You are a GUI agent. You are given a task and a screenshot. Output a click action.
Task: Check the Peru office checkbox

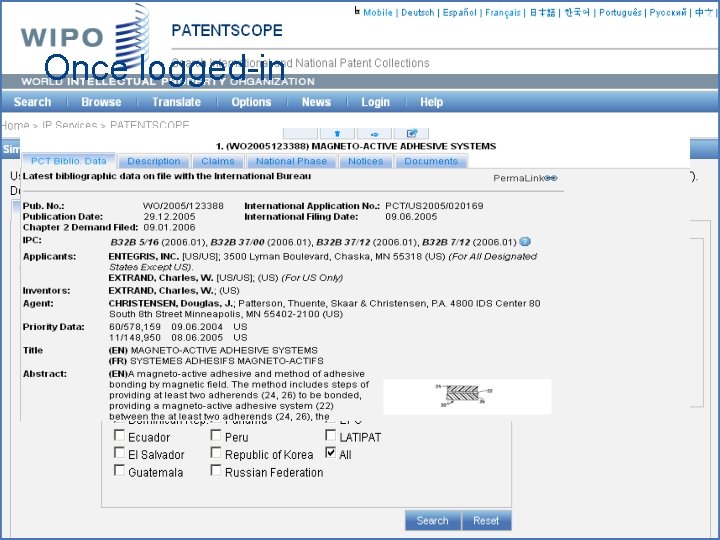pos(216,435)
